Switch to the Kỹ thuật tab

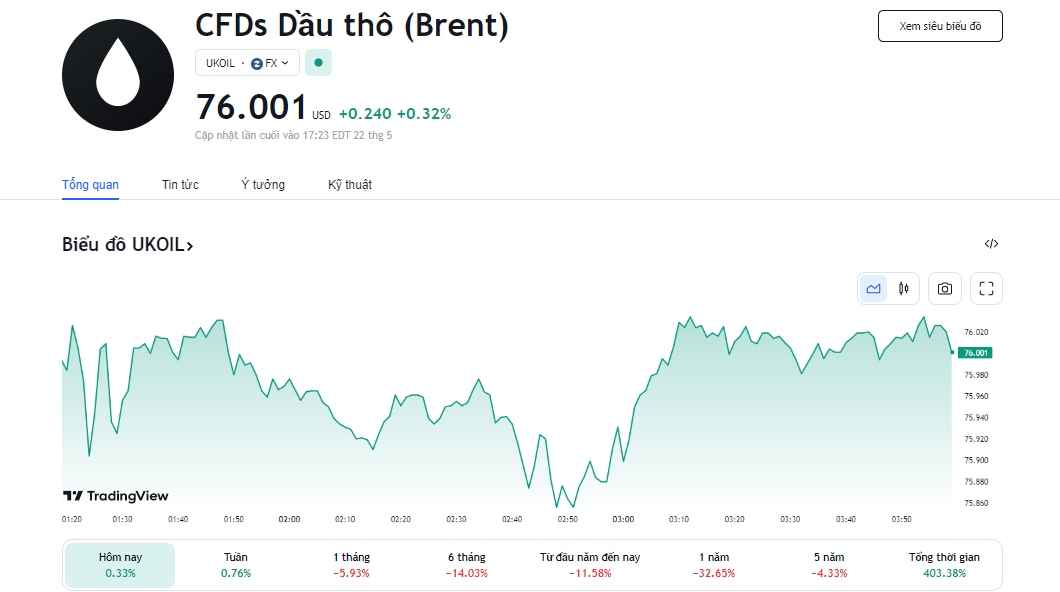coord(350,185)
